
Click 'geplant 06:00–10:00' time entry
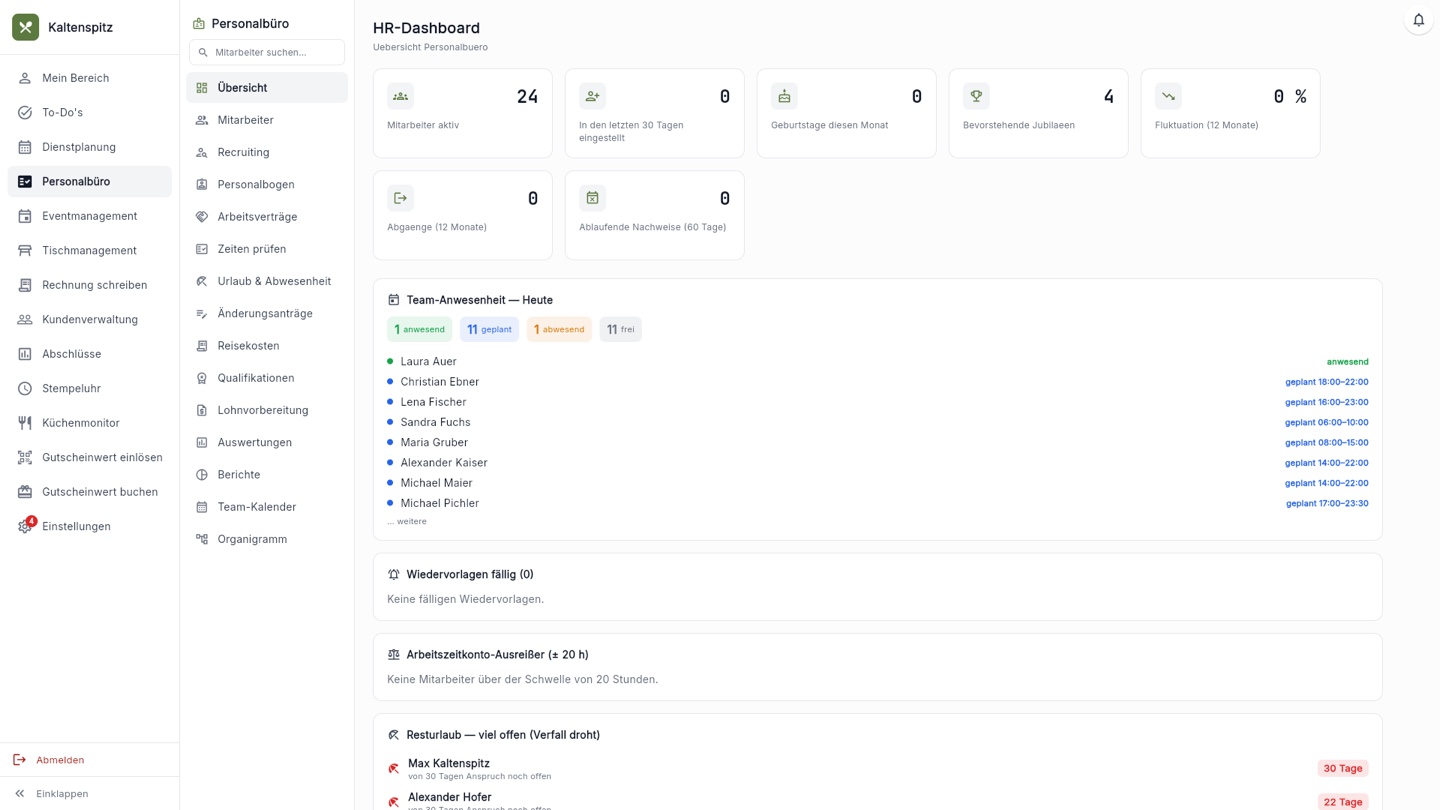click(1327, 422)
